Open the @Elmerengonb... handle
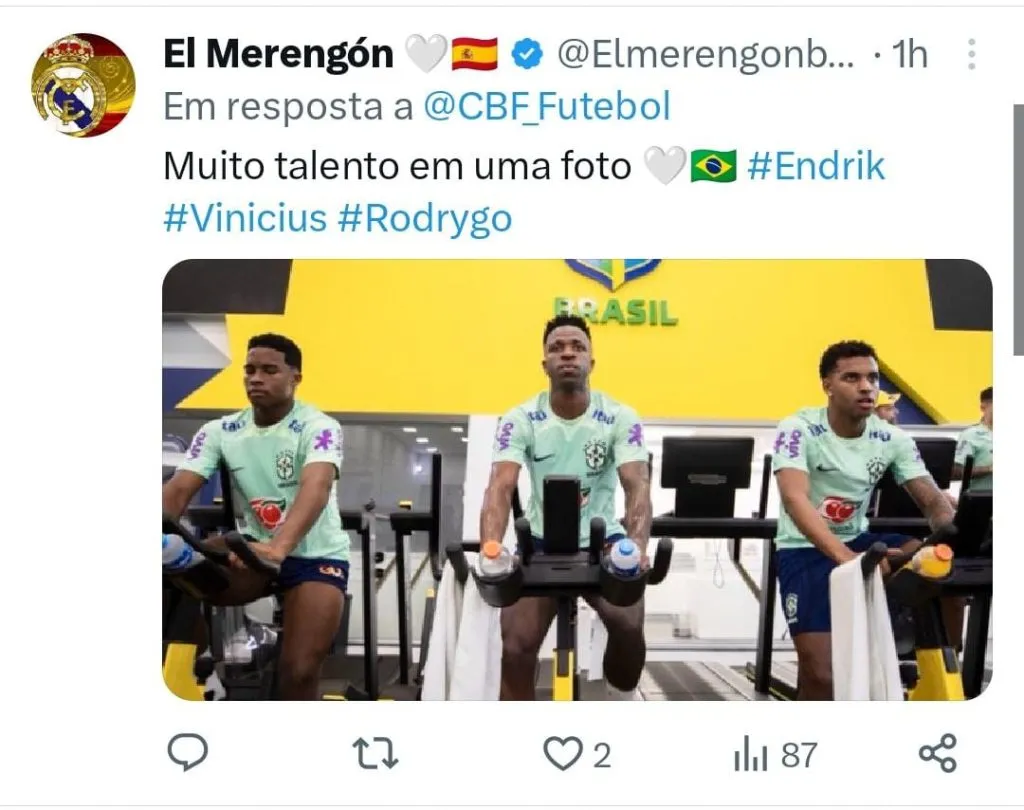 [705, 55]
